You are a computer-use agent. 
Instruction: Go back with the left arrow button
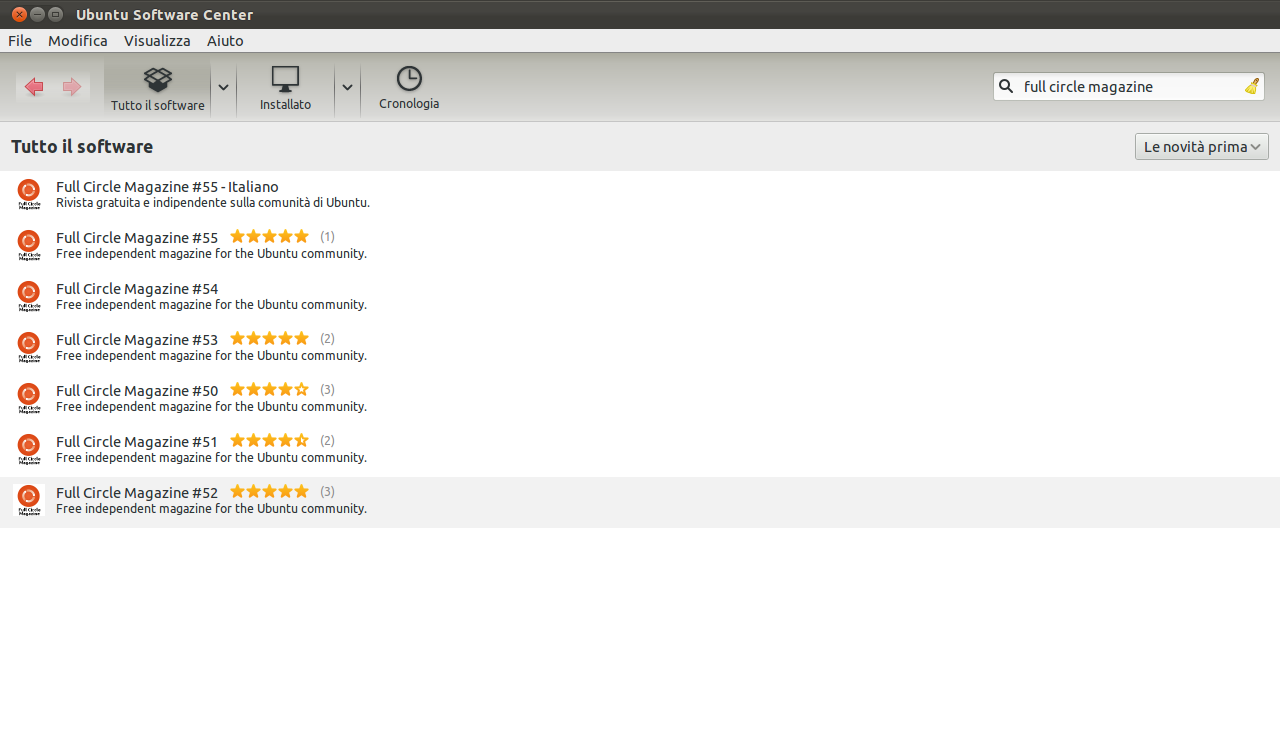pos(34,87)
